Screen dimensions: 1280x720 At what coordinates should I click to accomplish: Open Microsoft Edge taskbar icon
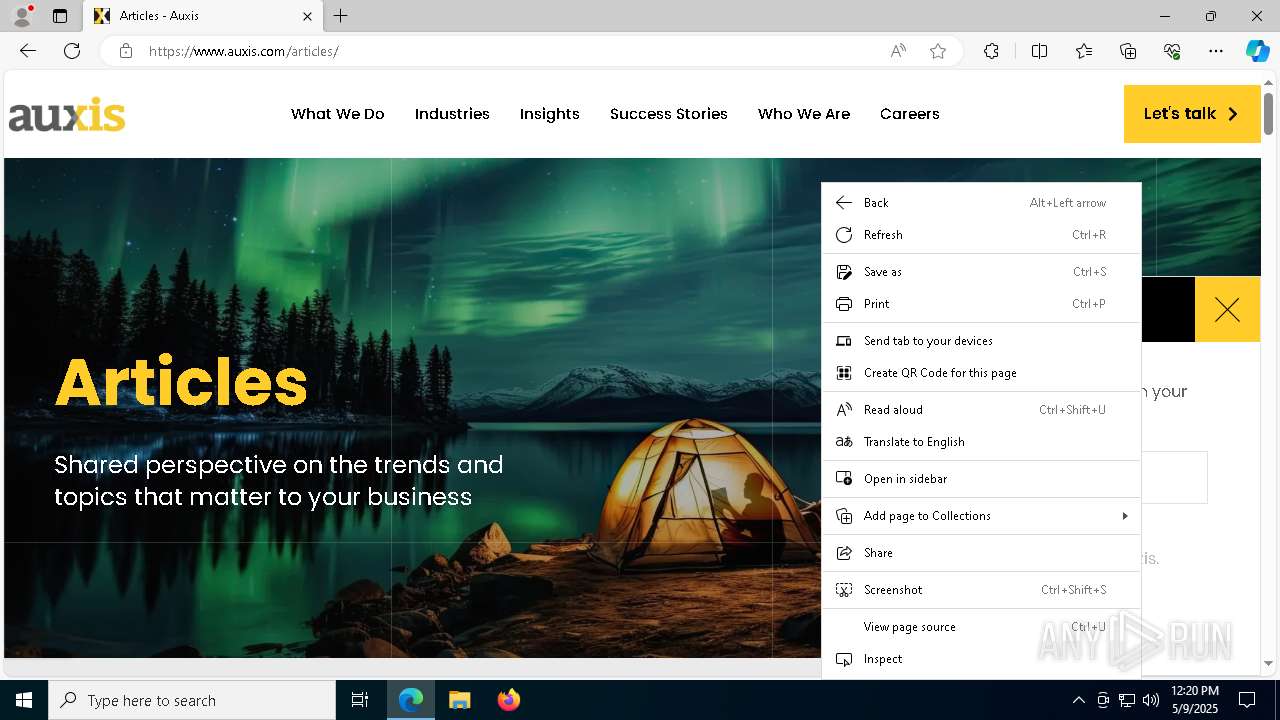(x=411, y=700)
